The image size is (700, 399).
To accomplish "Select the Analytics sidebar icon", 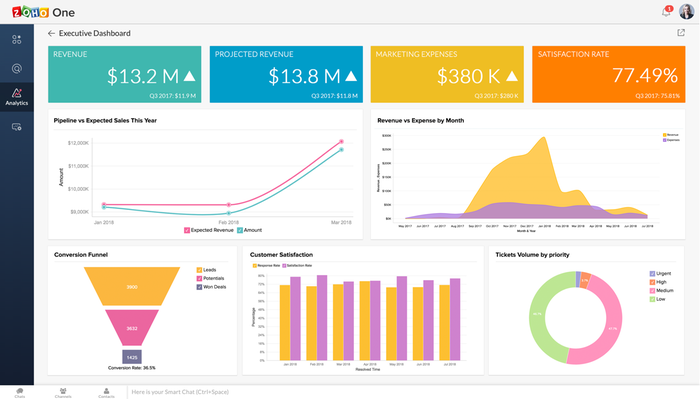I will tap(17, 97).
